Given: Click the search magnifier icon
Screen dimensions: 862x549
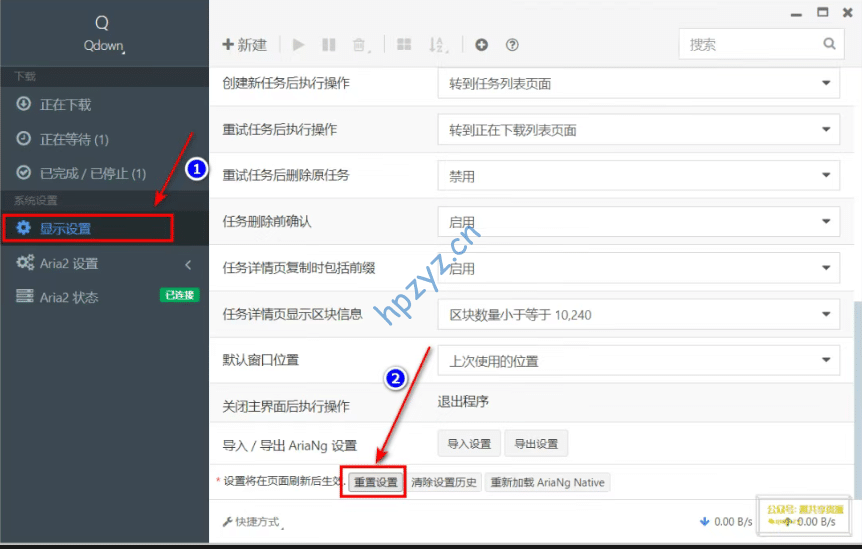Looking at the screenshot, I should click(829, 44).
